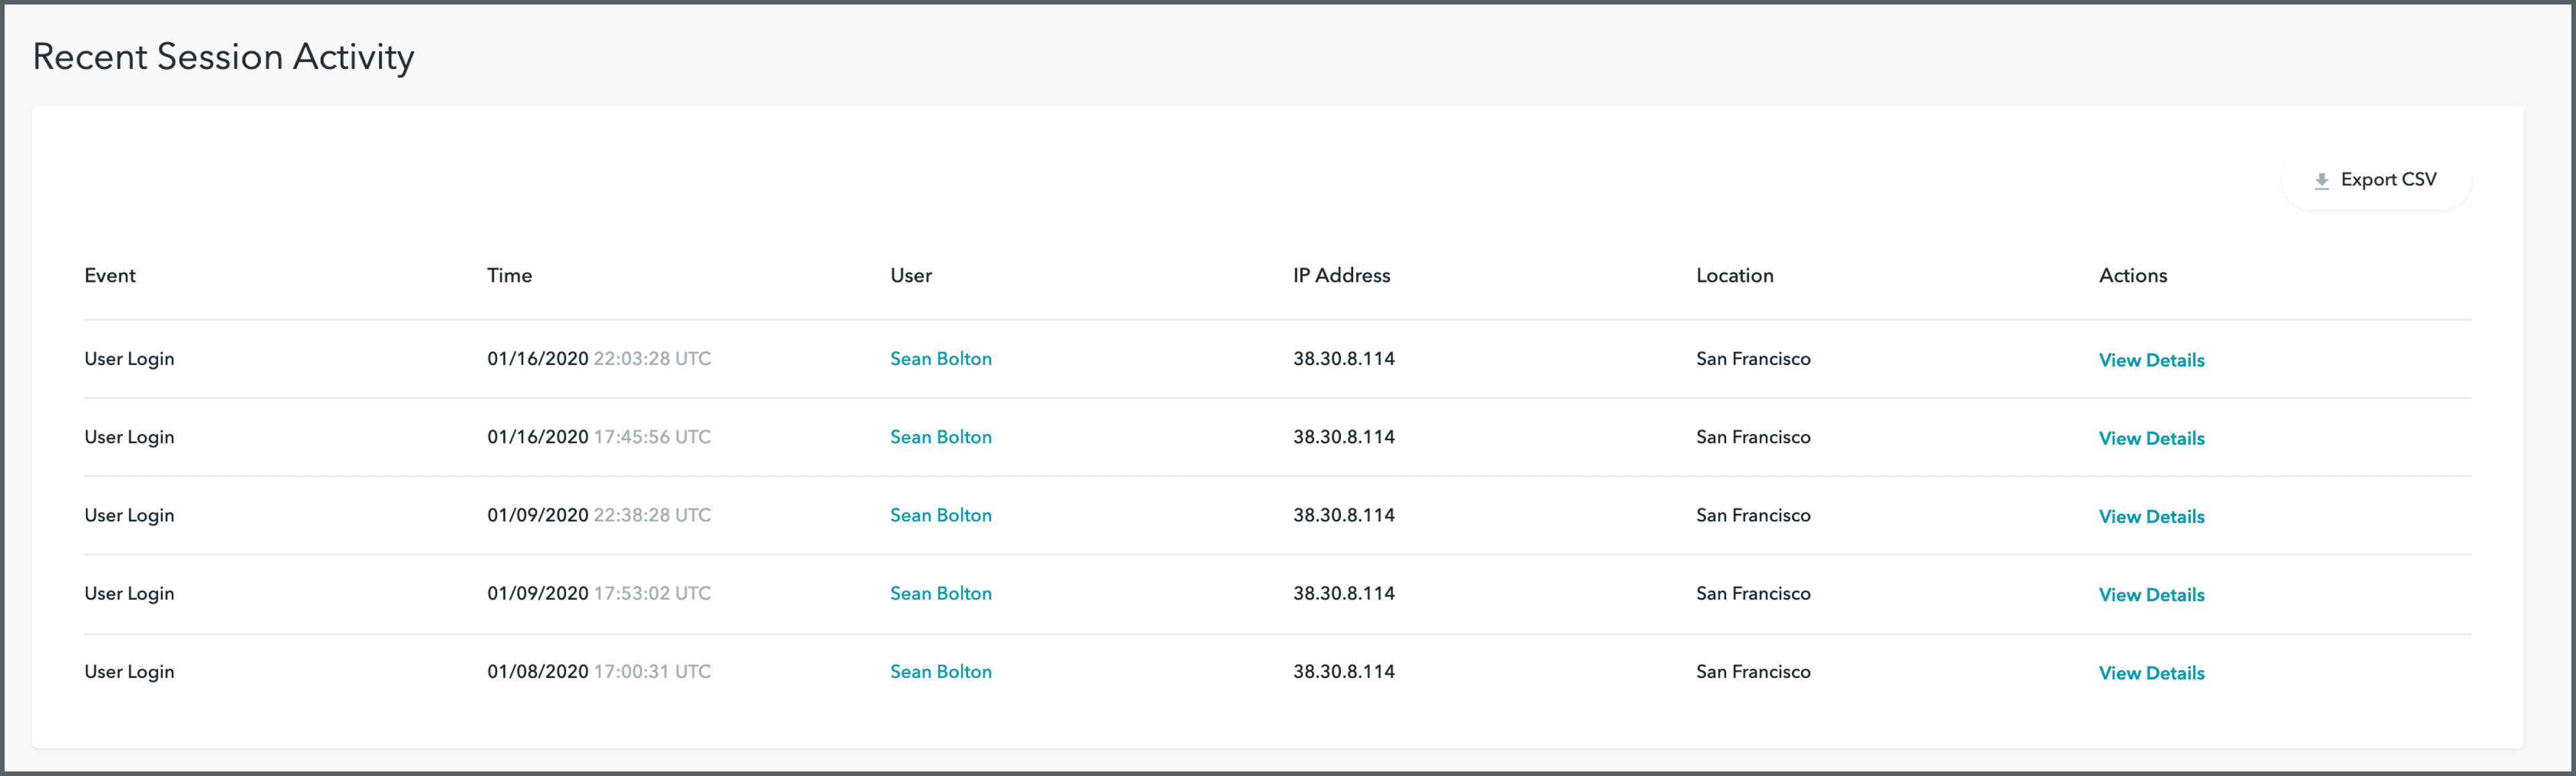Viewport: 2576px width, 776px height.
Task: Click the User column header
Action: coord(910,276)
